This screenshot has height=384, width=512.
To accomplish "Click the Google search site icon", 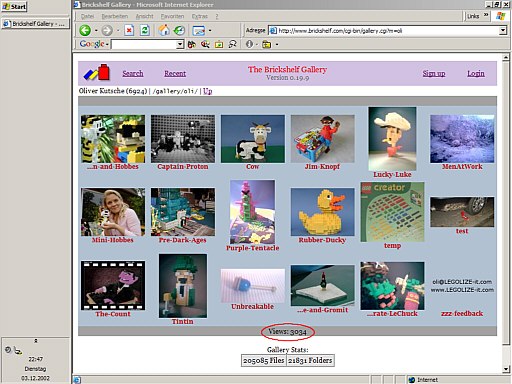I will [x=205, y=44].
